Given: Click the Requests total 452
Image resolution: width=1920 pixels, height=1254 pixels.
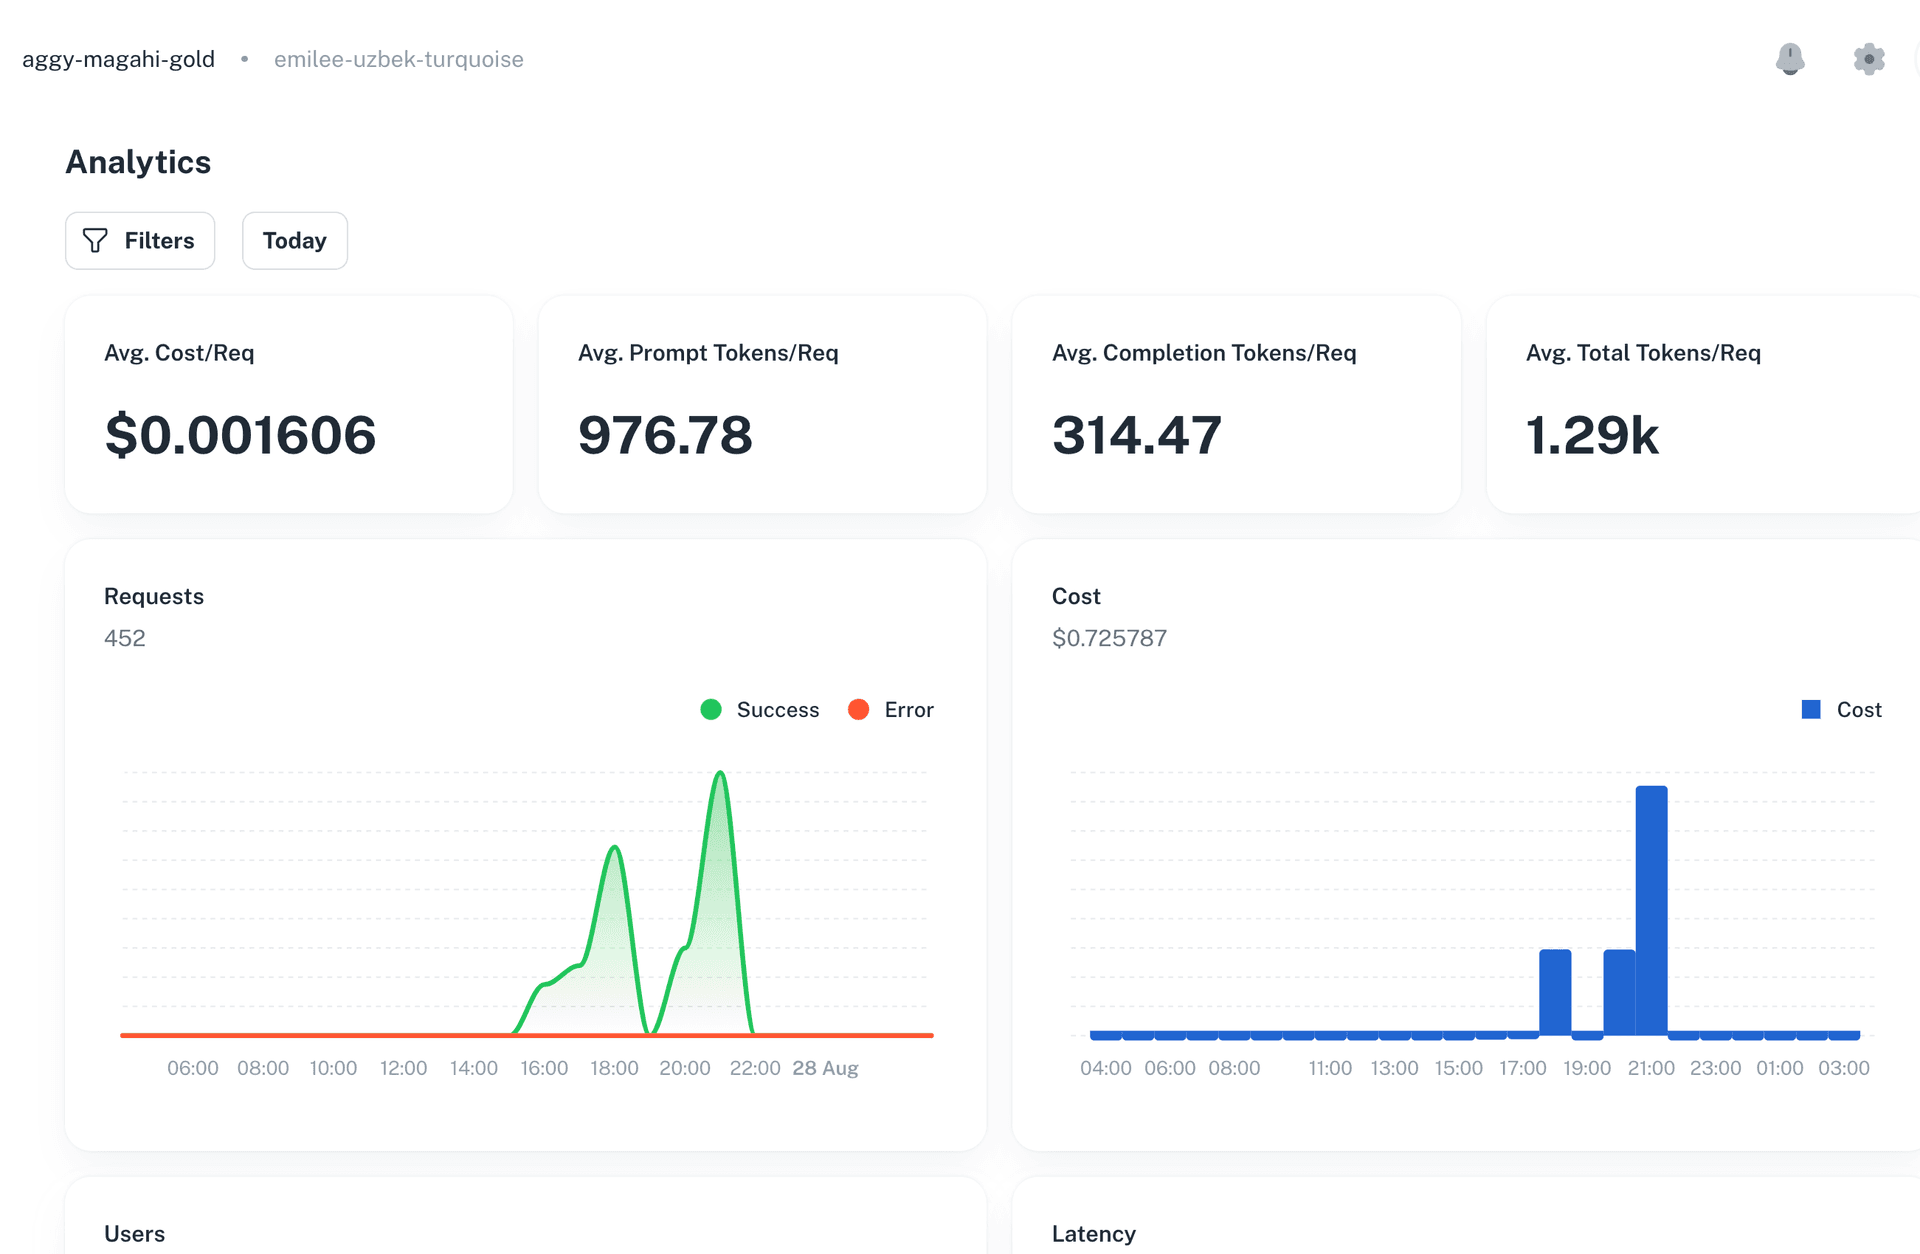Looking at the screenshot, I should pyautogui.click(x=125, y=638).
